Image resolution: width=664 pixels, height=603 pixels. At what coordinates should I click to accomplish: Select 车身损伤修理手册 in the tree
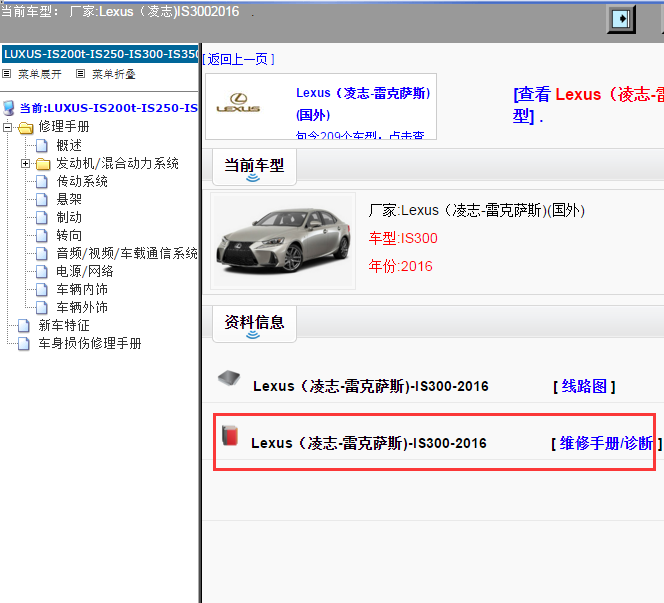(90, 343)
